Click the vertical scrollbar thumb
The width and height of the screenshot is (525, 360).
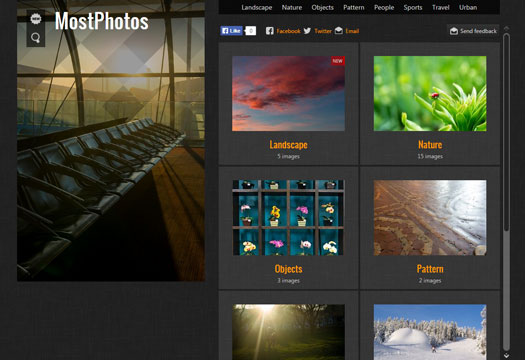(506, 132)
